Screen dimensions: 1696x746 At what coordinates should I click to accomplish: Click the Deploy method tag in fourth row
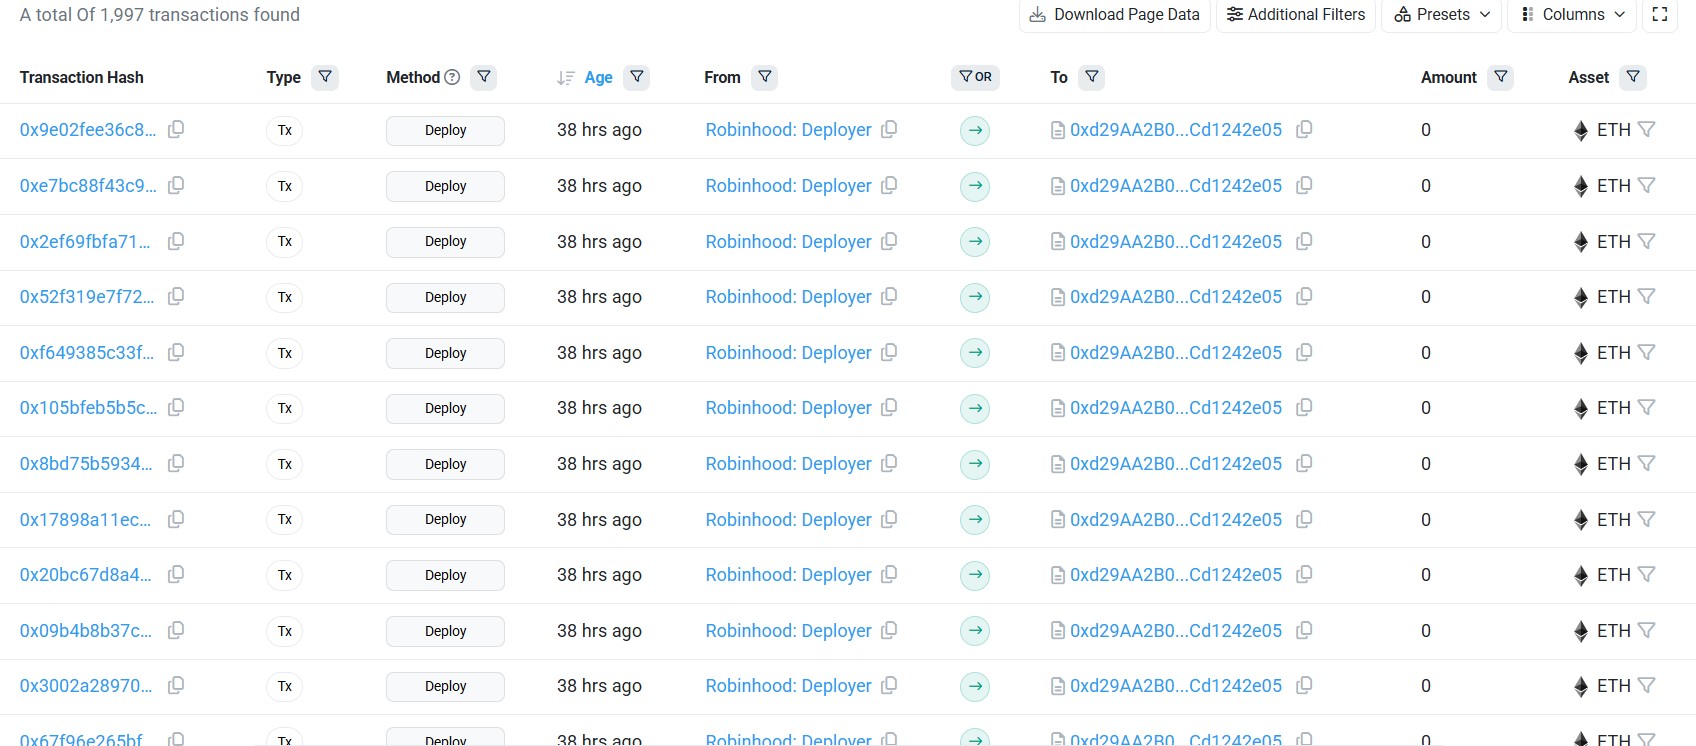coord(445,297)
